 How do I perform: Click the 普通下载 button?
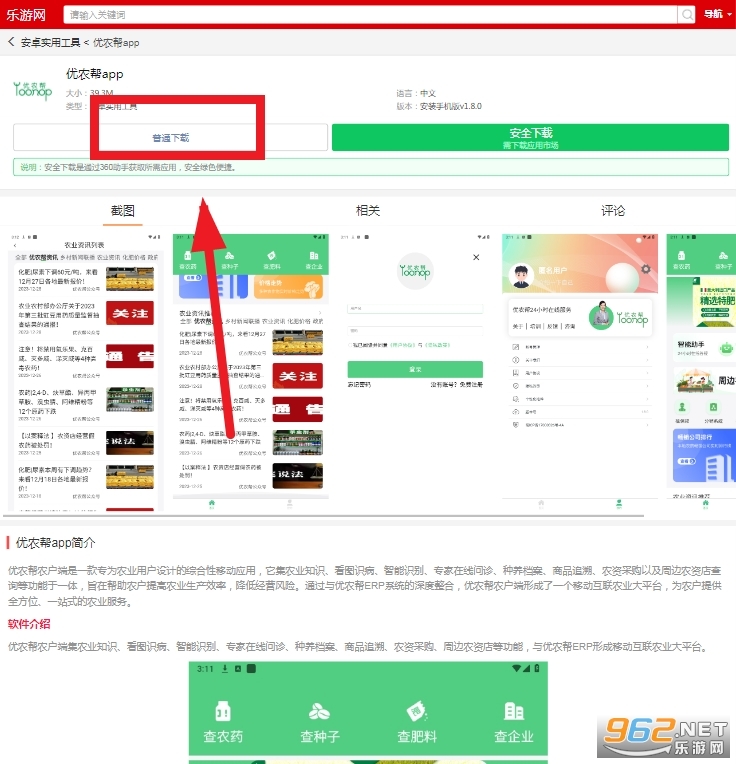(171, 138)
